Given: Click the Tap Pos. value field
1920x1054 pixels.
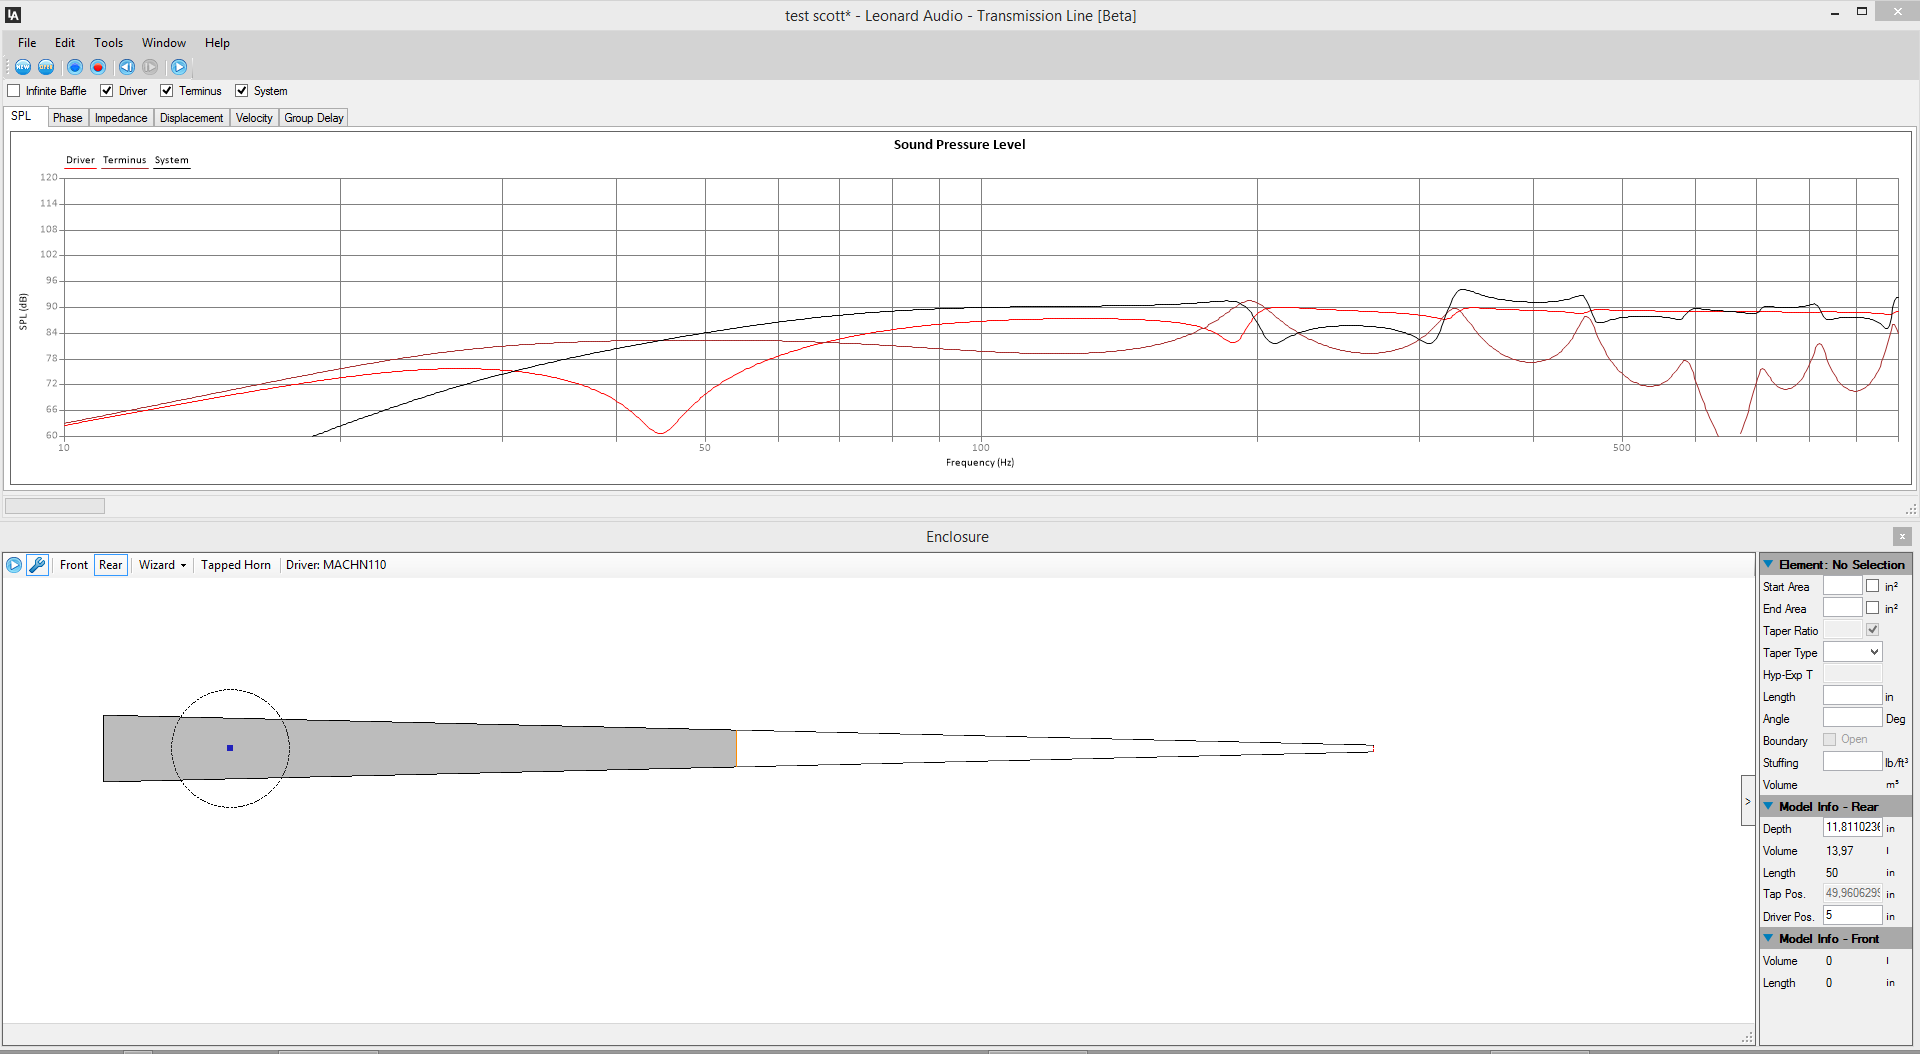Looking at the screenshot, I should 1852,894.
